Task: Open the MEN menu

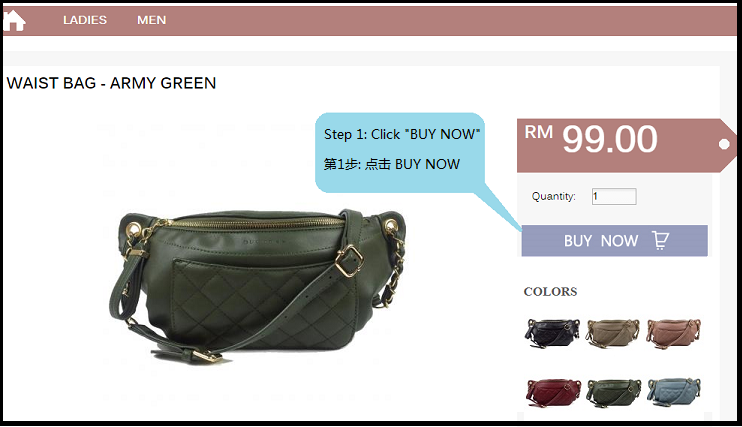Action: pyautogui.click(x=151, y=20)
